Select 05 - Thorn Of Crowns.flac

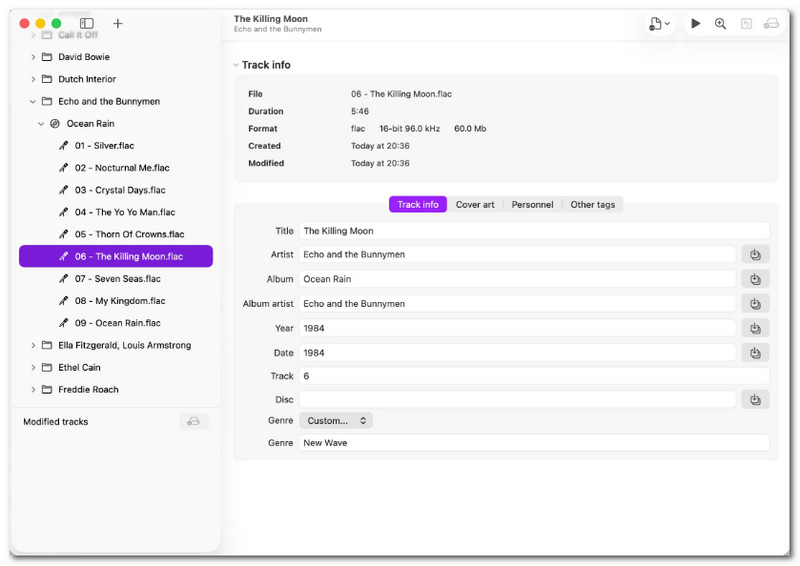coord(116,234)
